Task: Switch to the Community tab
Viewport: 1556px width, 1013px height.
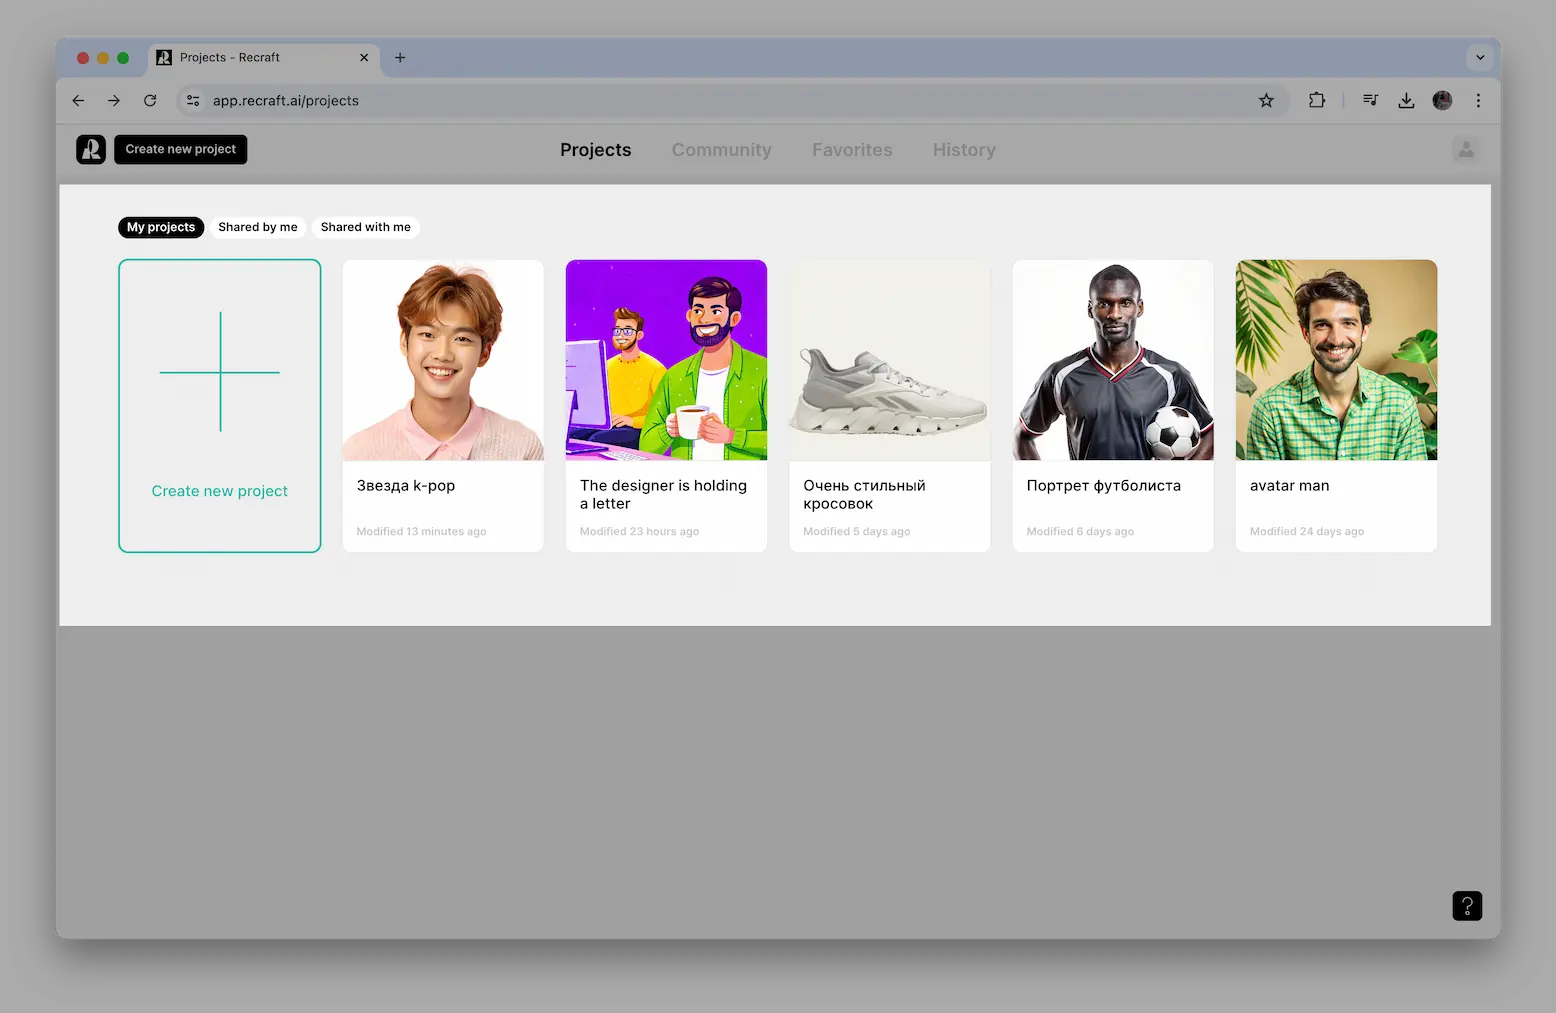Action: point(722,150)
